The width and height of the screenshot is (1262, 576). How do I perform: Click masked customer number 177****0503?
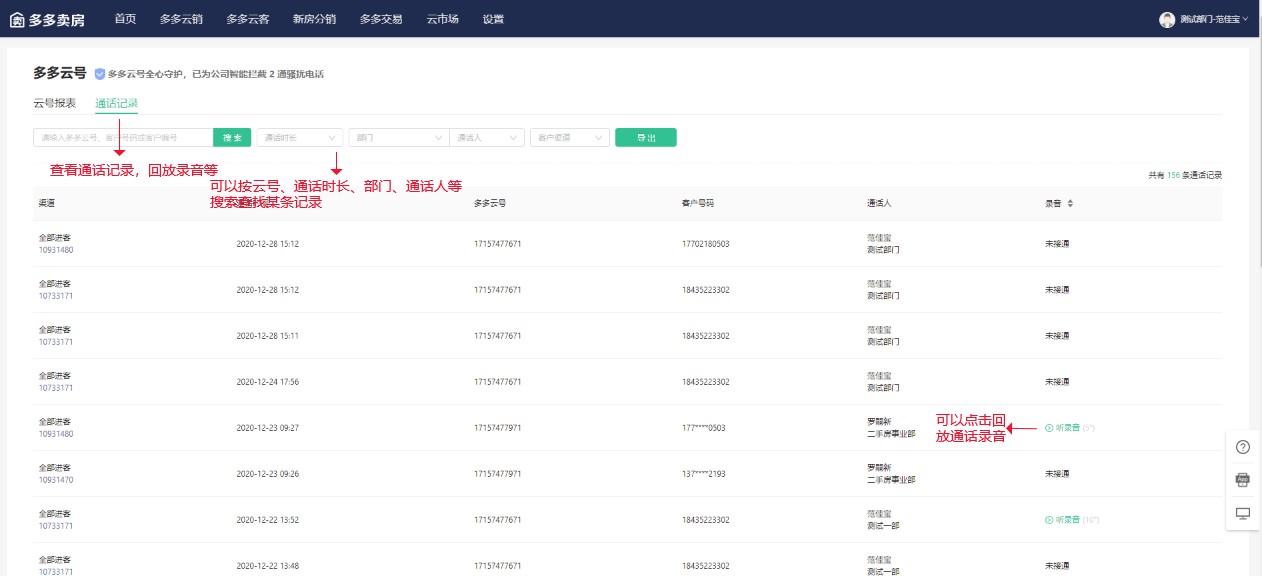click(x=704, y=428)
